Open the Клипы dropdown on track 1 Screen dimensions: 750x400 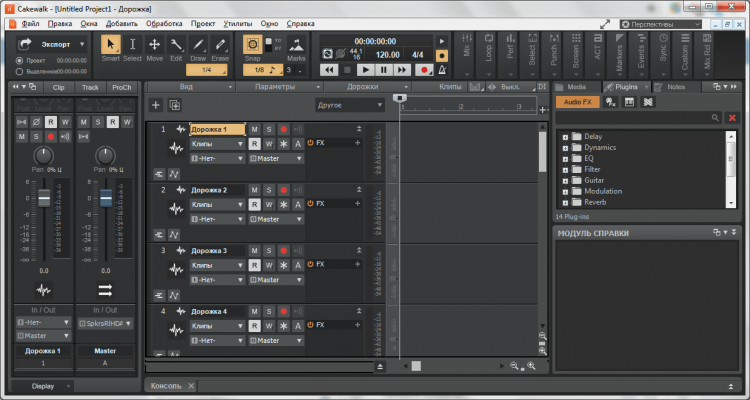coord(217,144)
